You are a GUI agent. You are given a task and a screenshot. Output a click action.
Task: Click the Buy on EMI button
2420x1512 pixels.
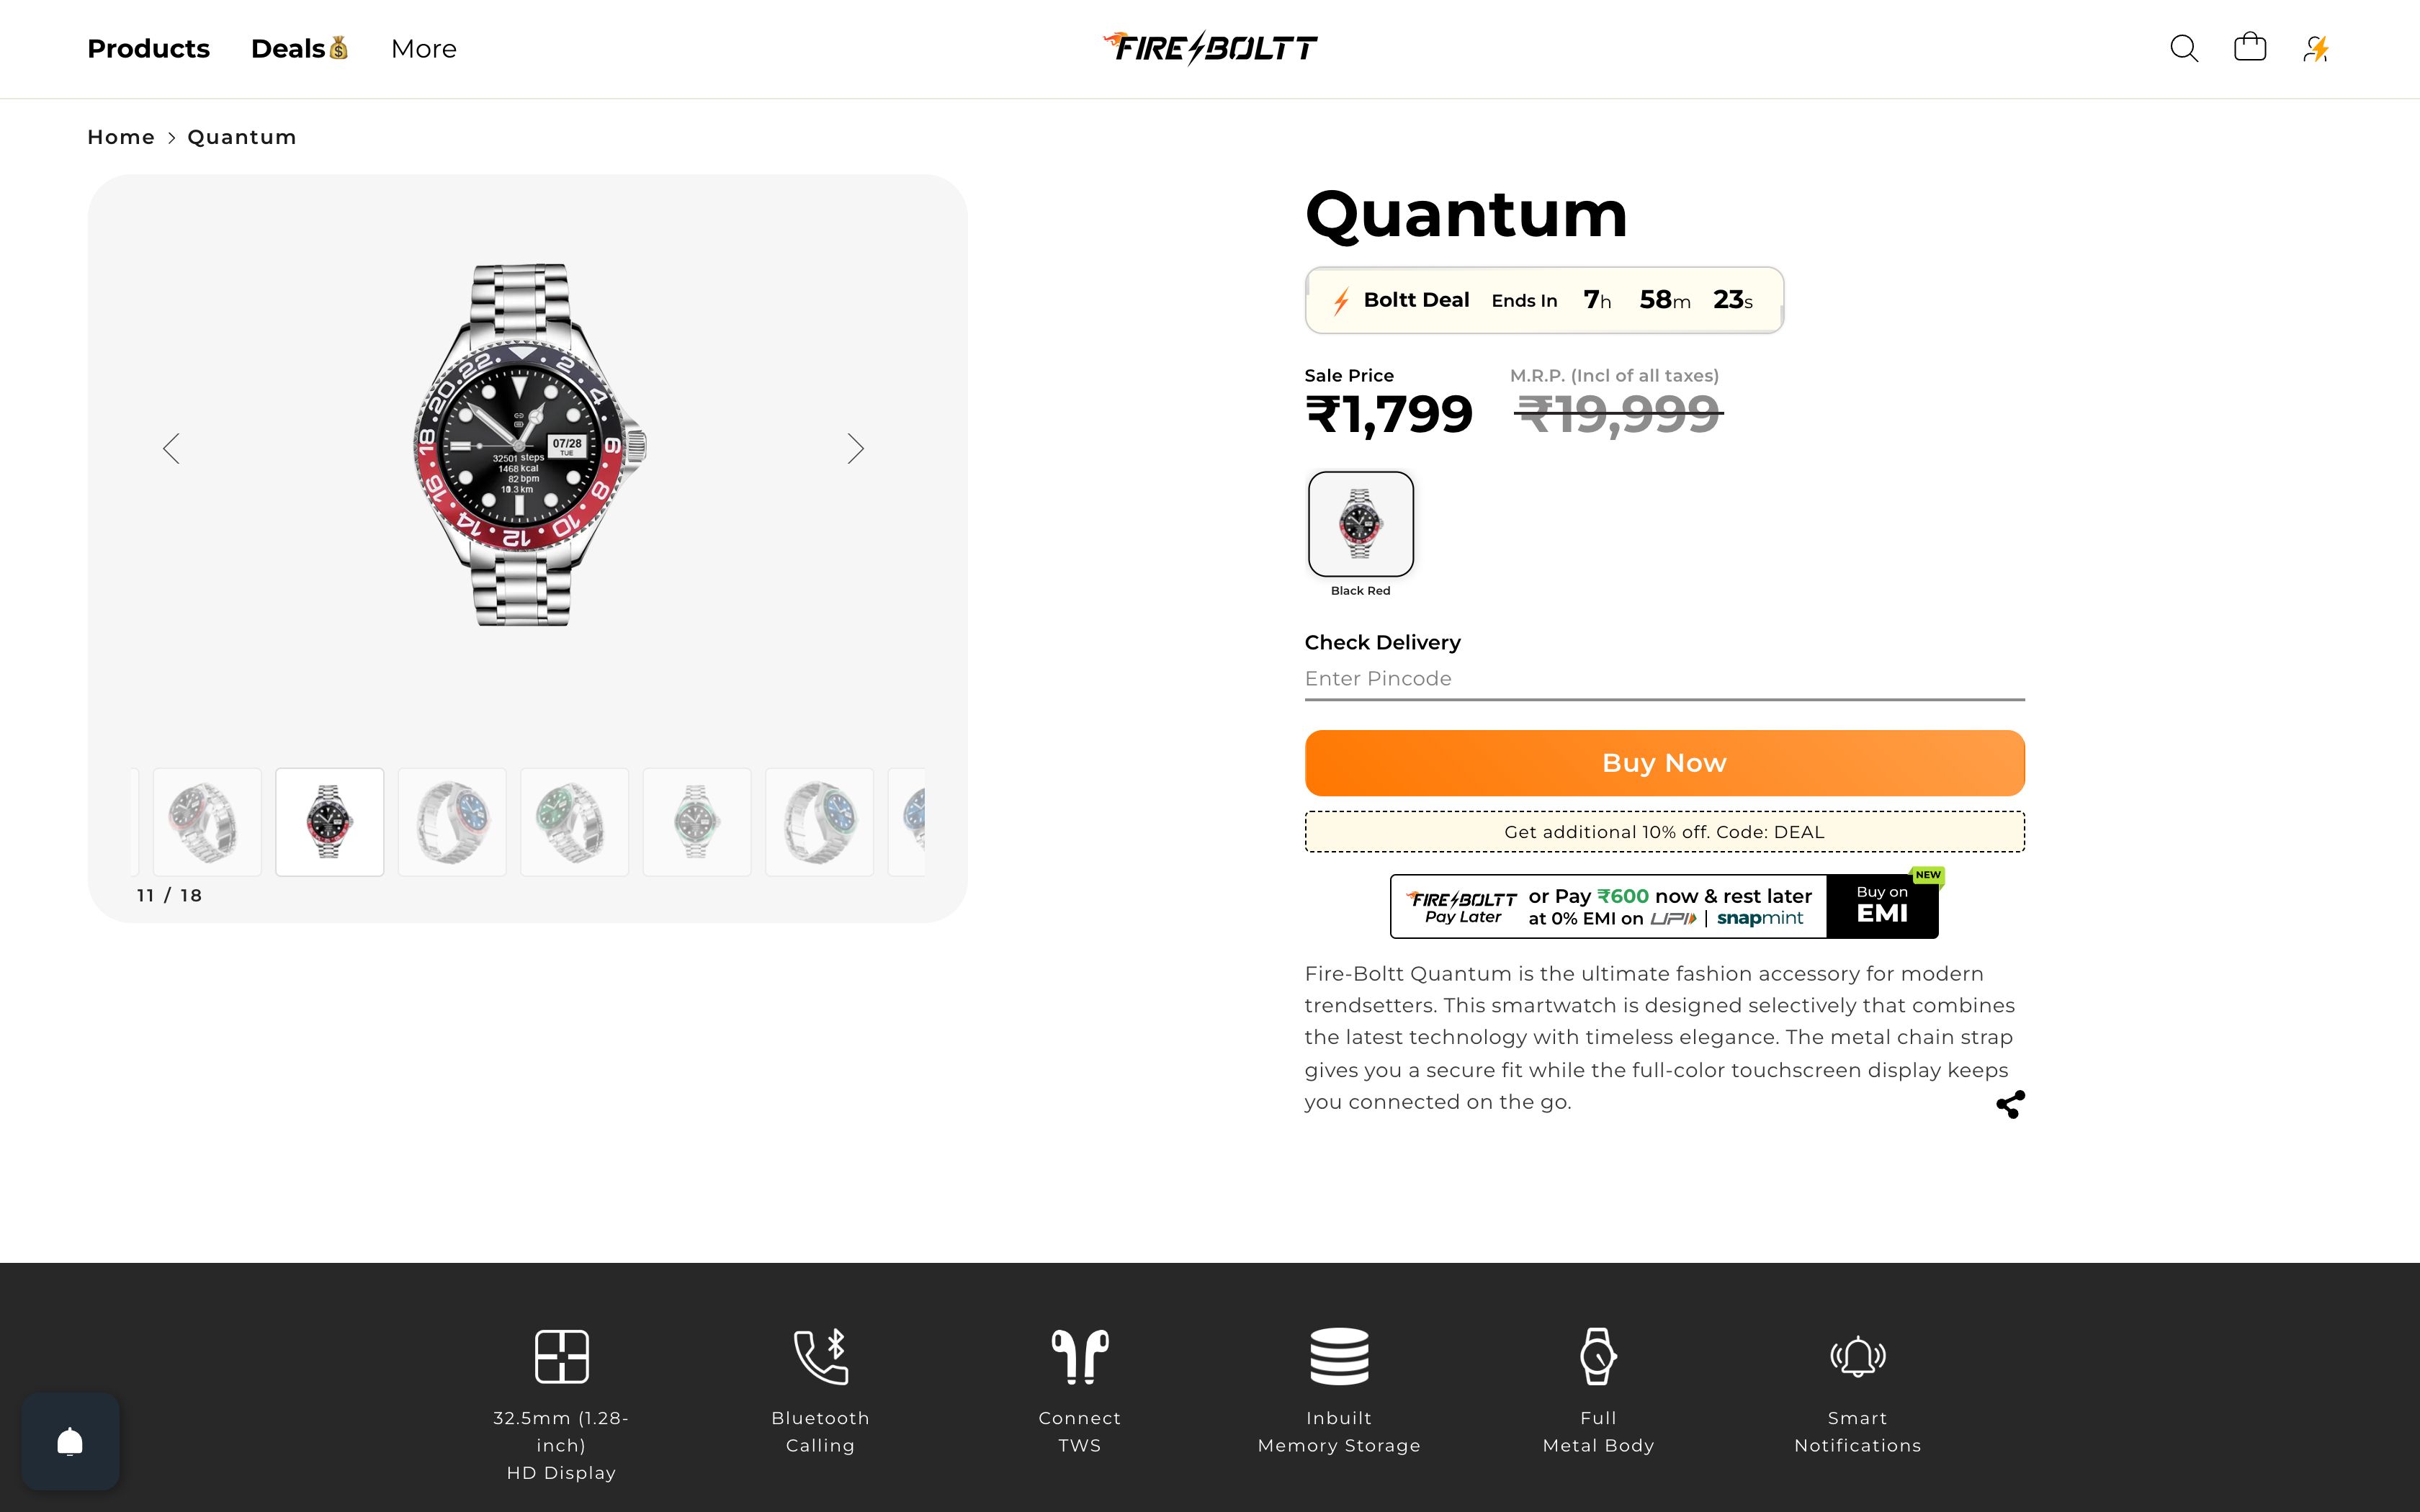click(1882, 906)
